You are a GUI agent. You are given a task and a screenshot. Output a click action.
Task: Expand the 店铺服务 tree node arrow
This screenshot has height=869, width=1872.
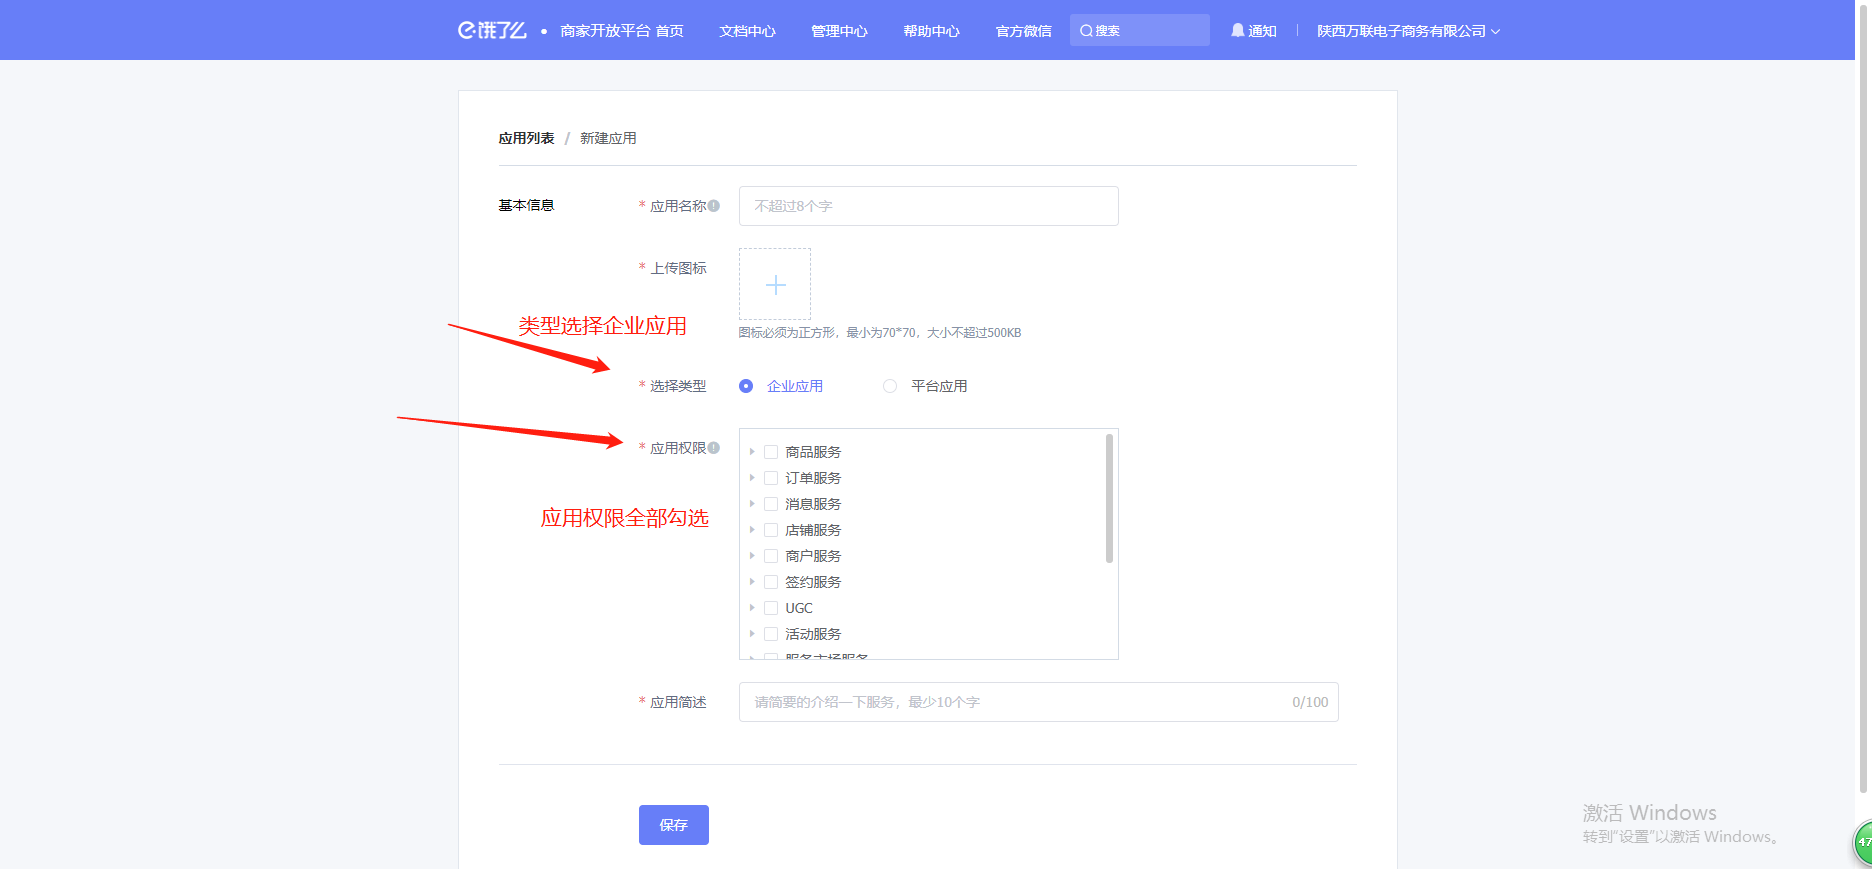click(752, 530)
